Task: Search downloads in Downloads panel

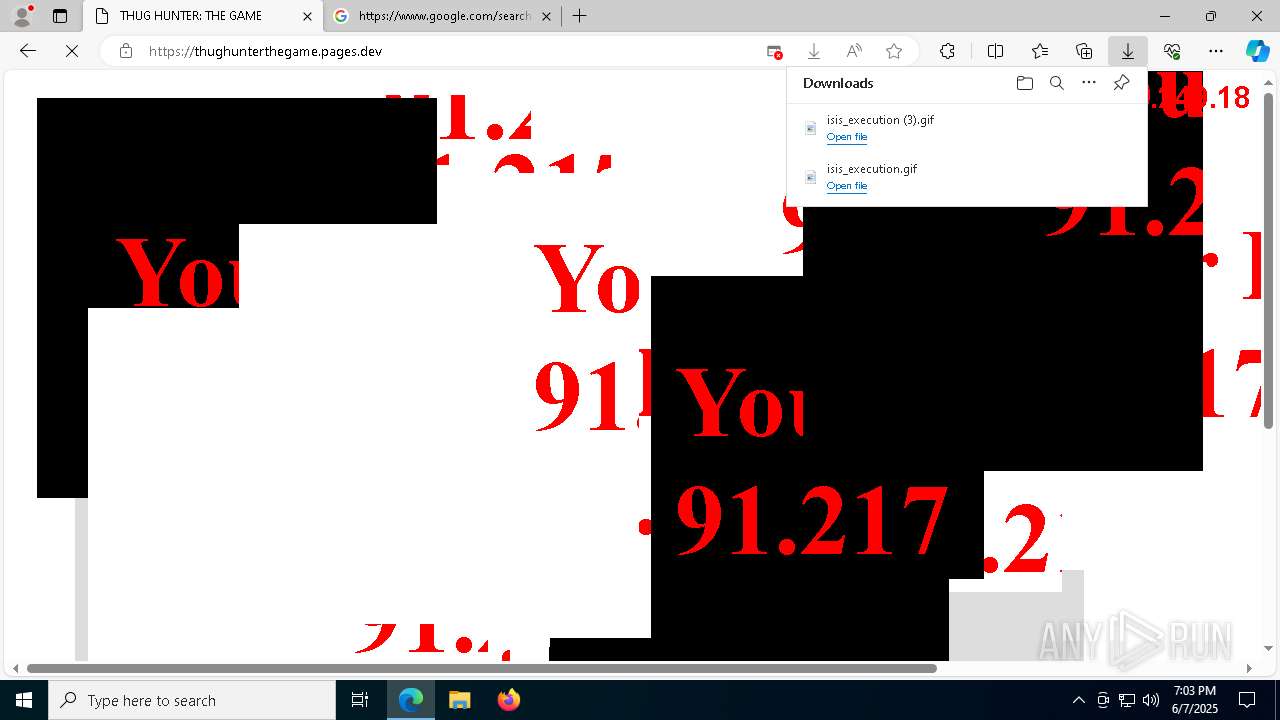Action: [1056, 83]
